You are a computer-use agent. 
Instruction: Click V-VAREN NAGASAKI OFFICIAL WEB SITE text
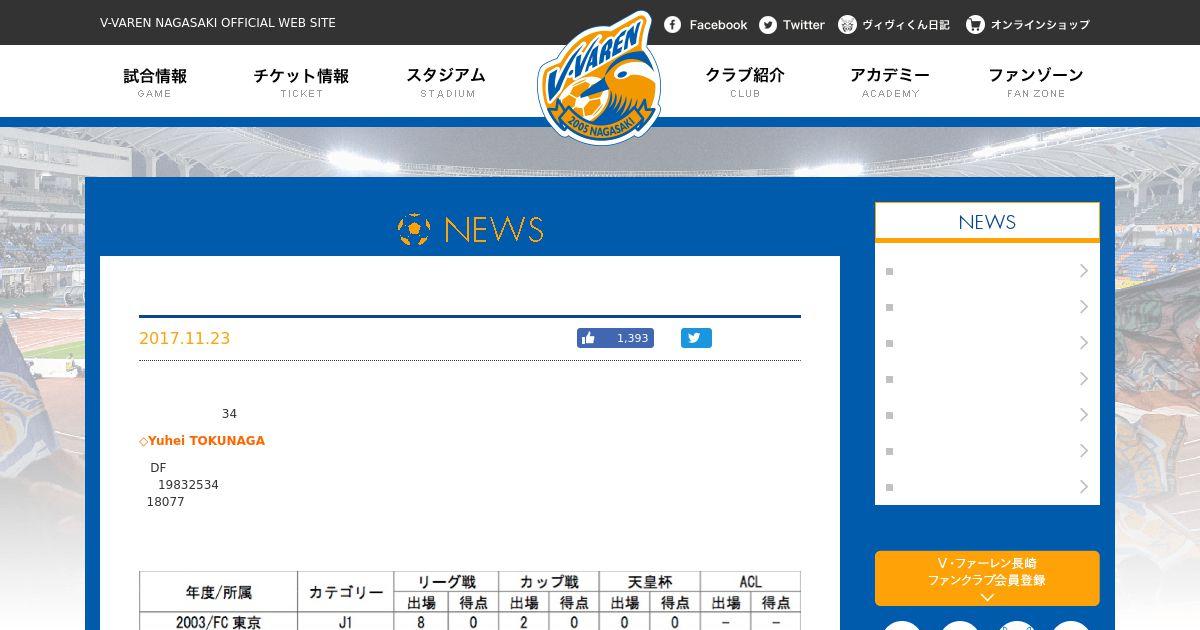[218, 22]
